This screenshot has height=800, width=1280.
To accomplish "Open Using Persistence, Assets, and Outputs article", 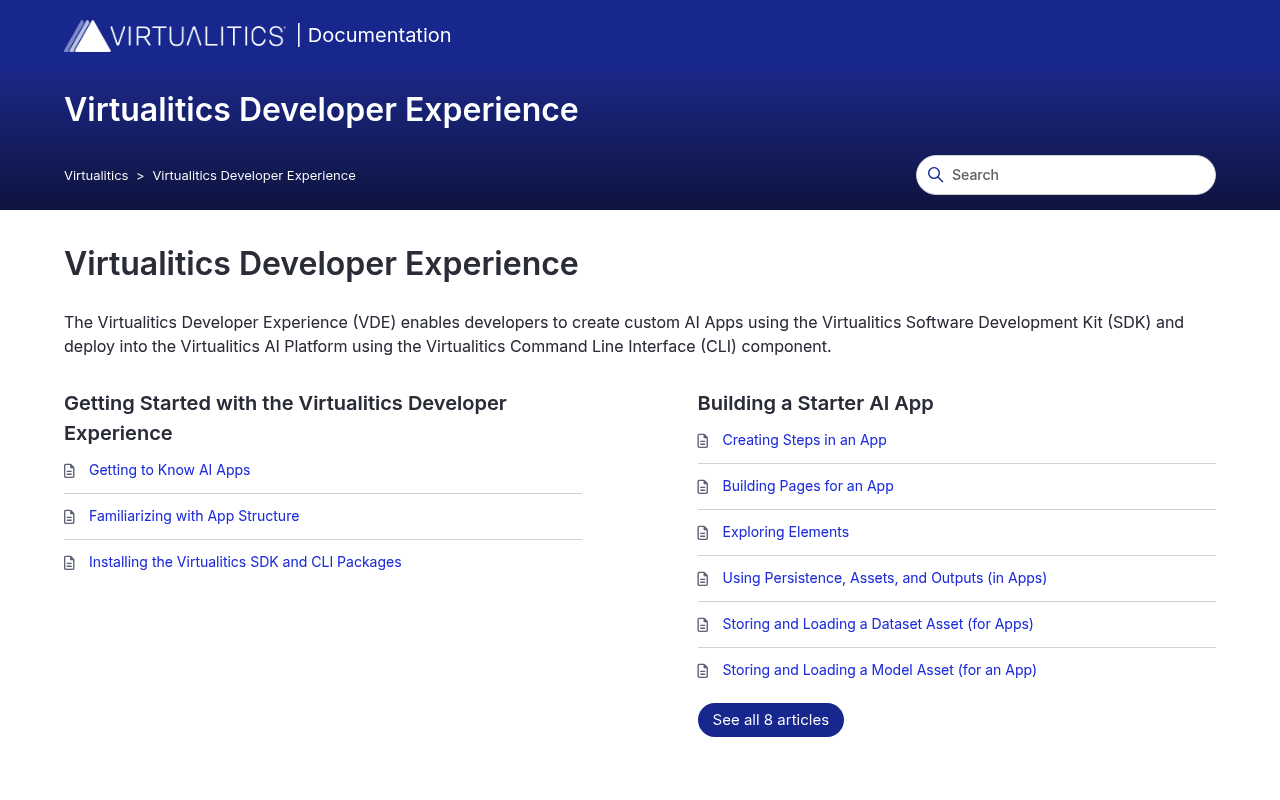I will (885, 578).
